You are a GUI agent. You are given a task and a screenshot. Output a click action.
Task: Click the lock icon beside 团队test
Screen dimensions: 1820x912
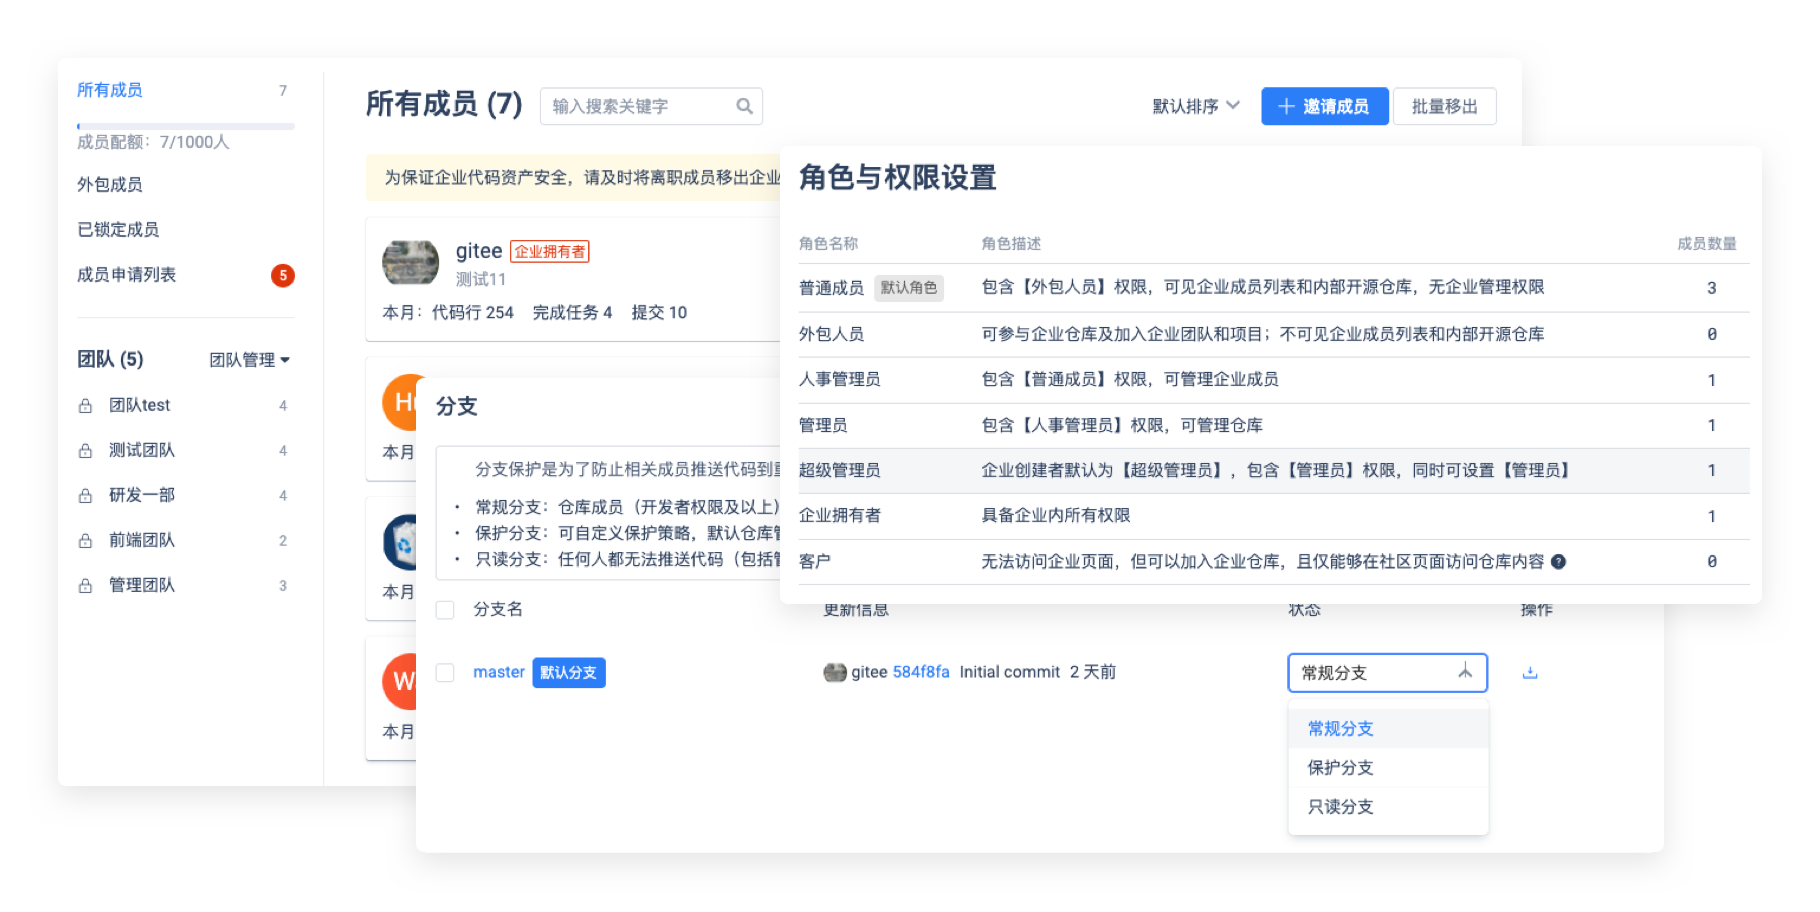click(86, 406)
